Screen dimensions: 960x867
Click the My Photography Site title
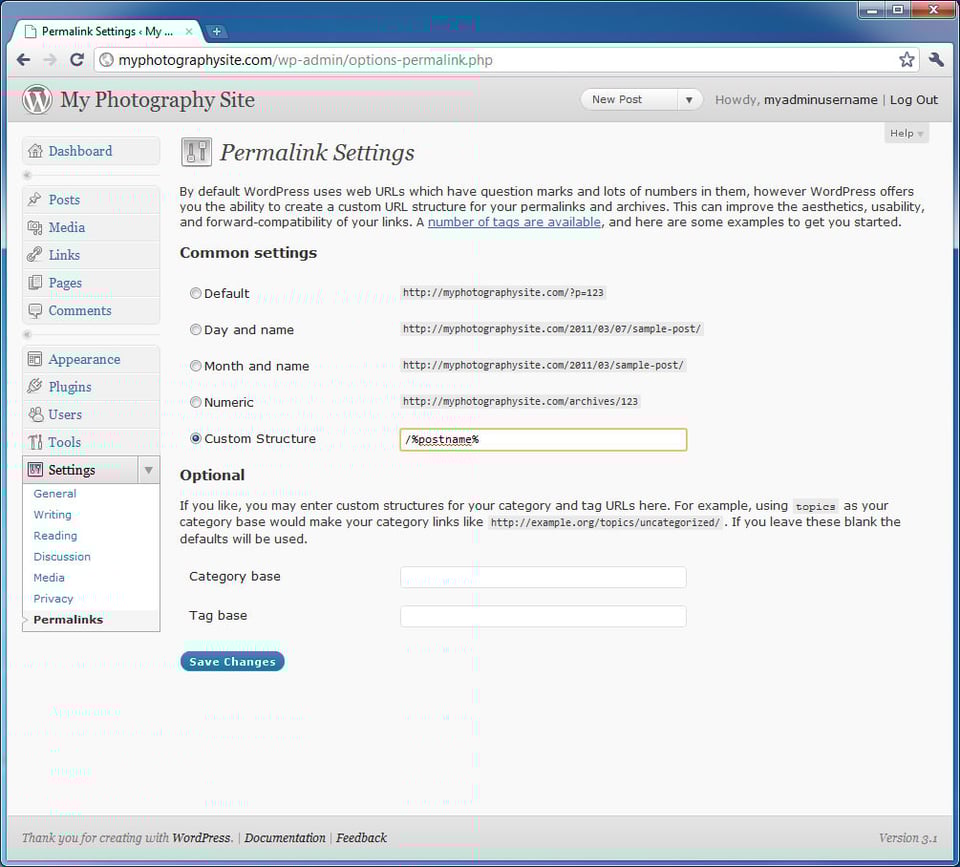[x=157, y=100]
